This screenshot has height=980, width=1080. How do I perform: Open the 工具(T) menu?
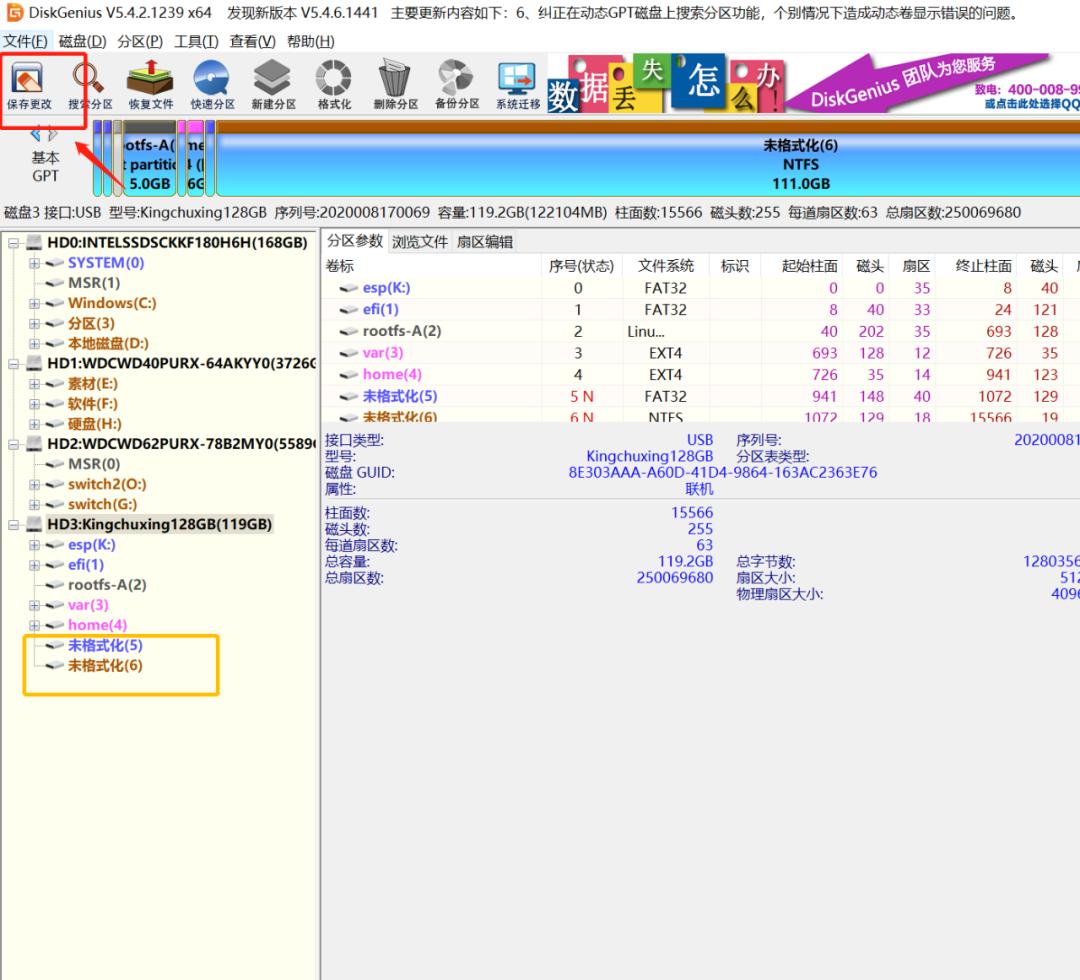[196, 41]
